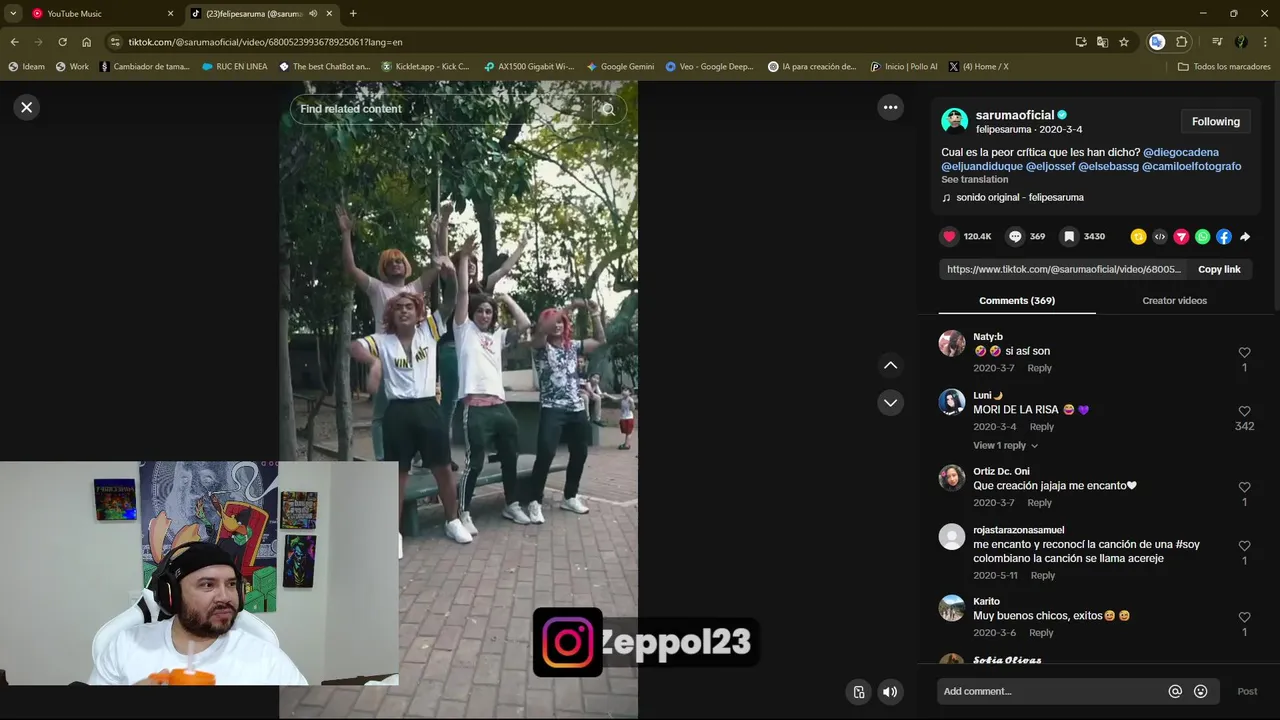Viewport: 1280px width, 720px height.
Task: Open sarumaoficial profile avatar
Action: point(954,121)
